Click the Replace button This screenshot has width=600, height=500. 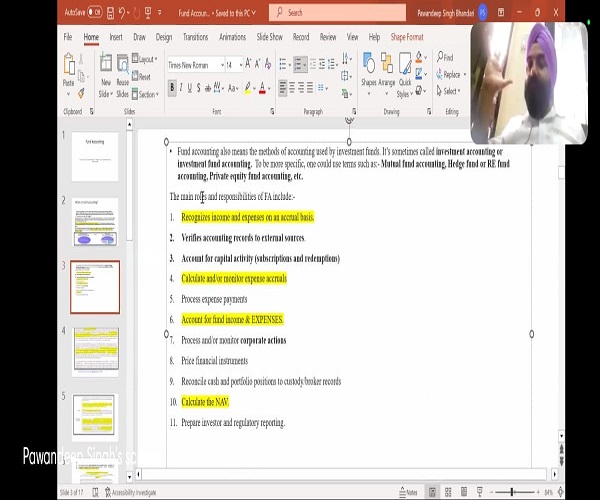pos(448,74)
